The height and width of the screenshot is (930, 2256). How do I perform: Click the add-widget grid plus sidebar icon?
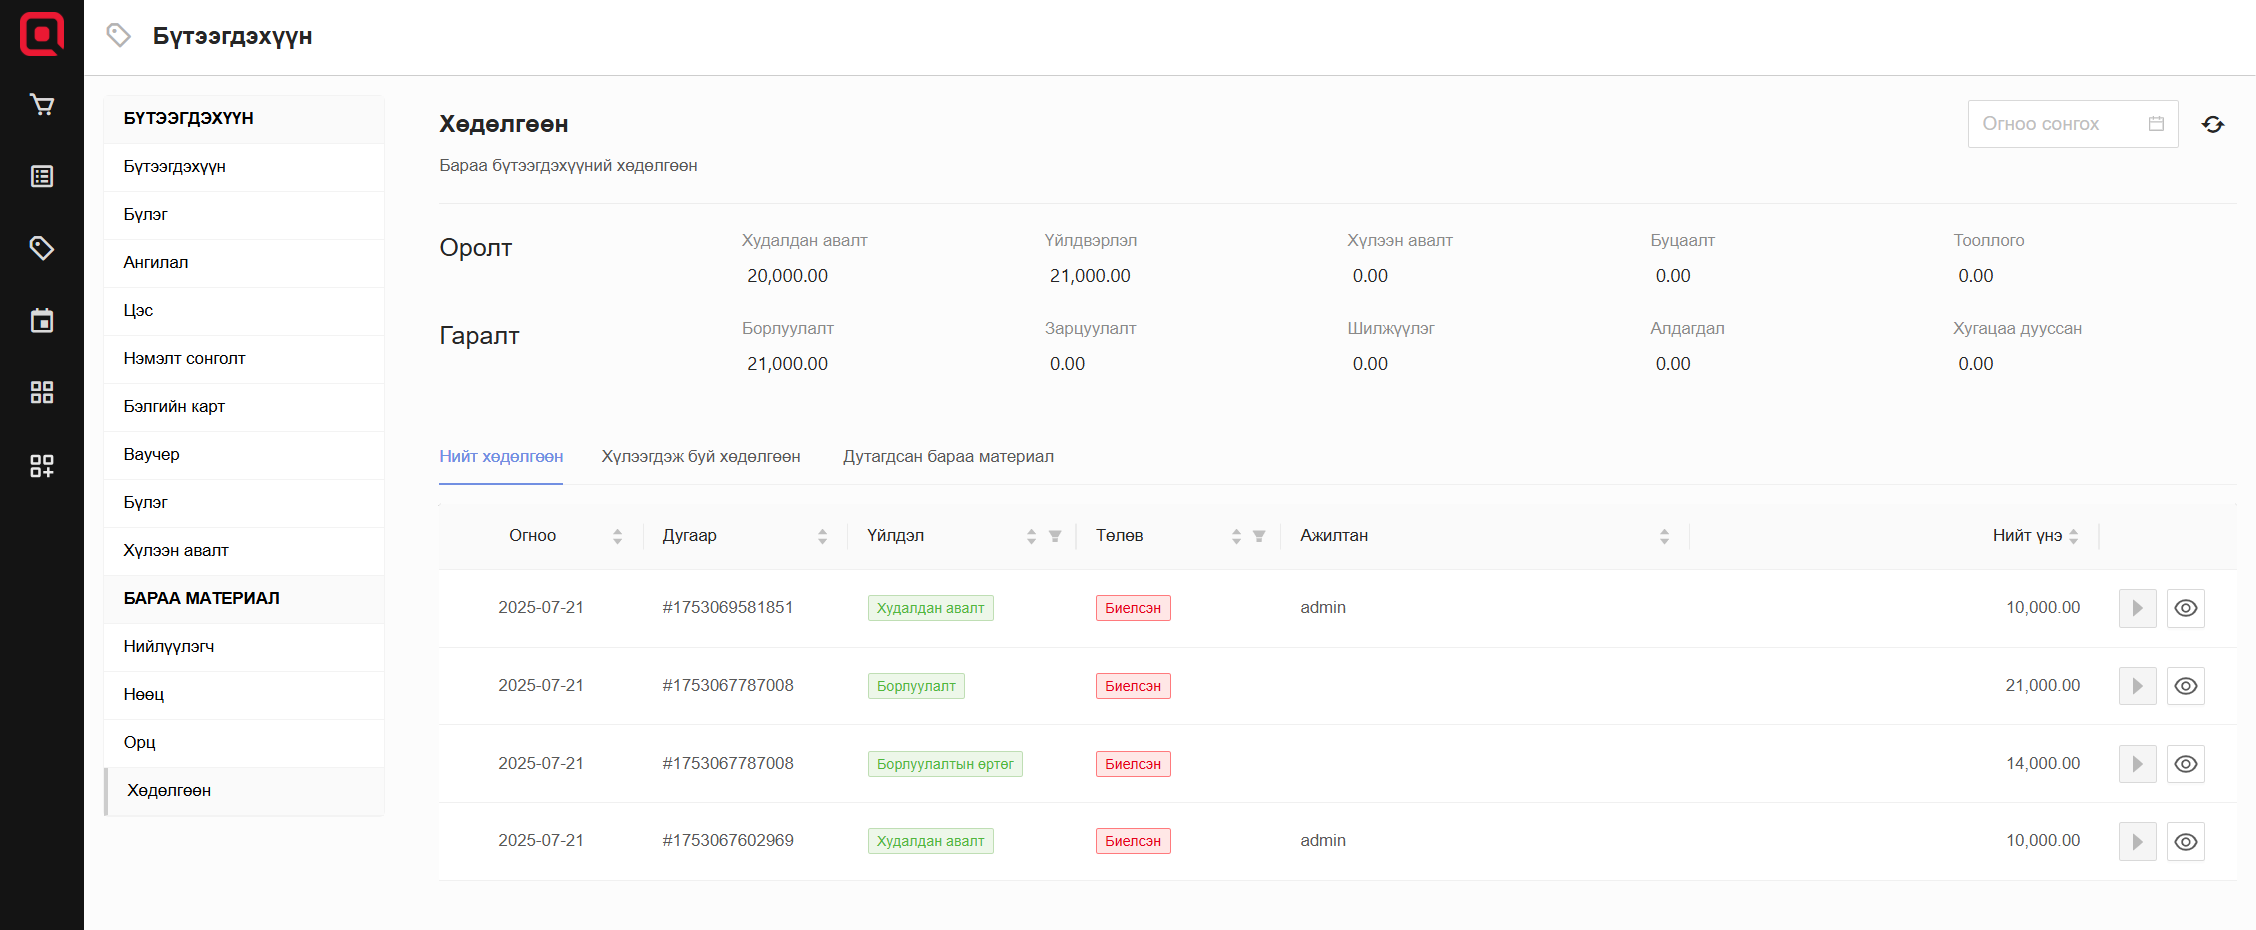point(42,465)
